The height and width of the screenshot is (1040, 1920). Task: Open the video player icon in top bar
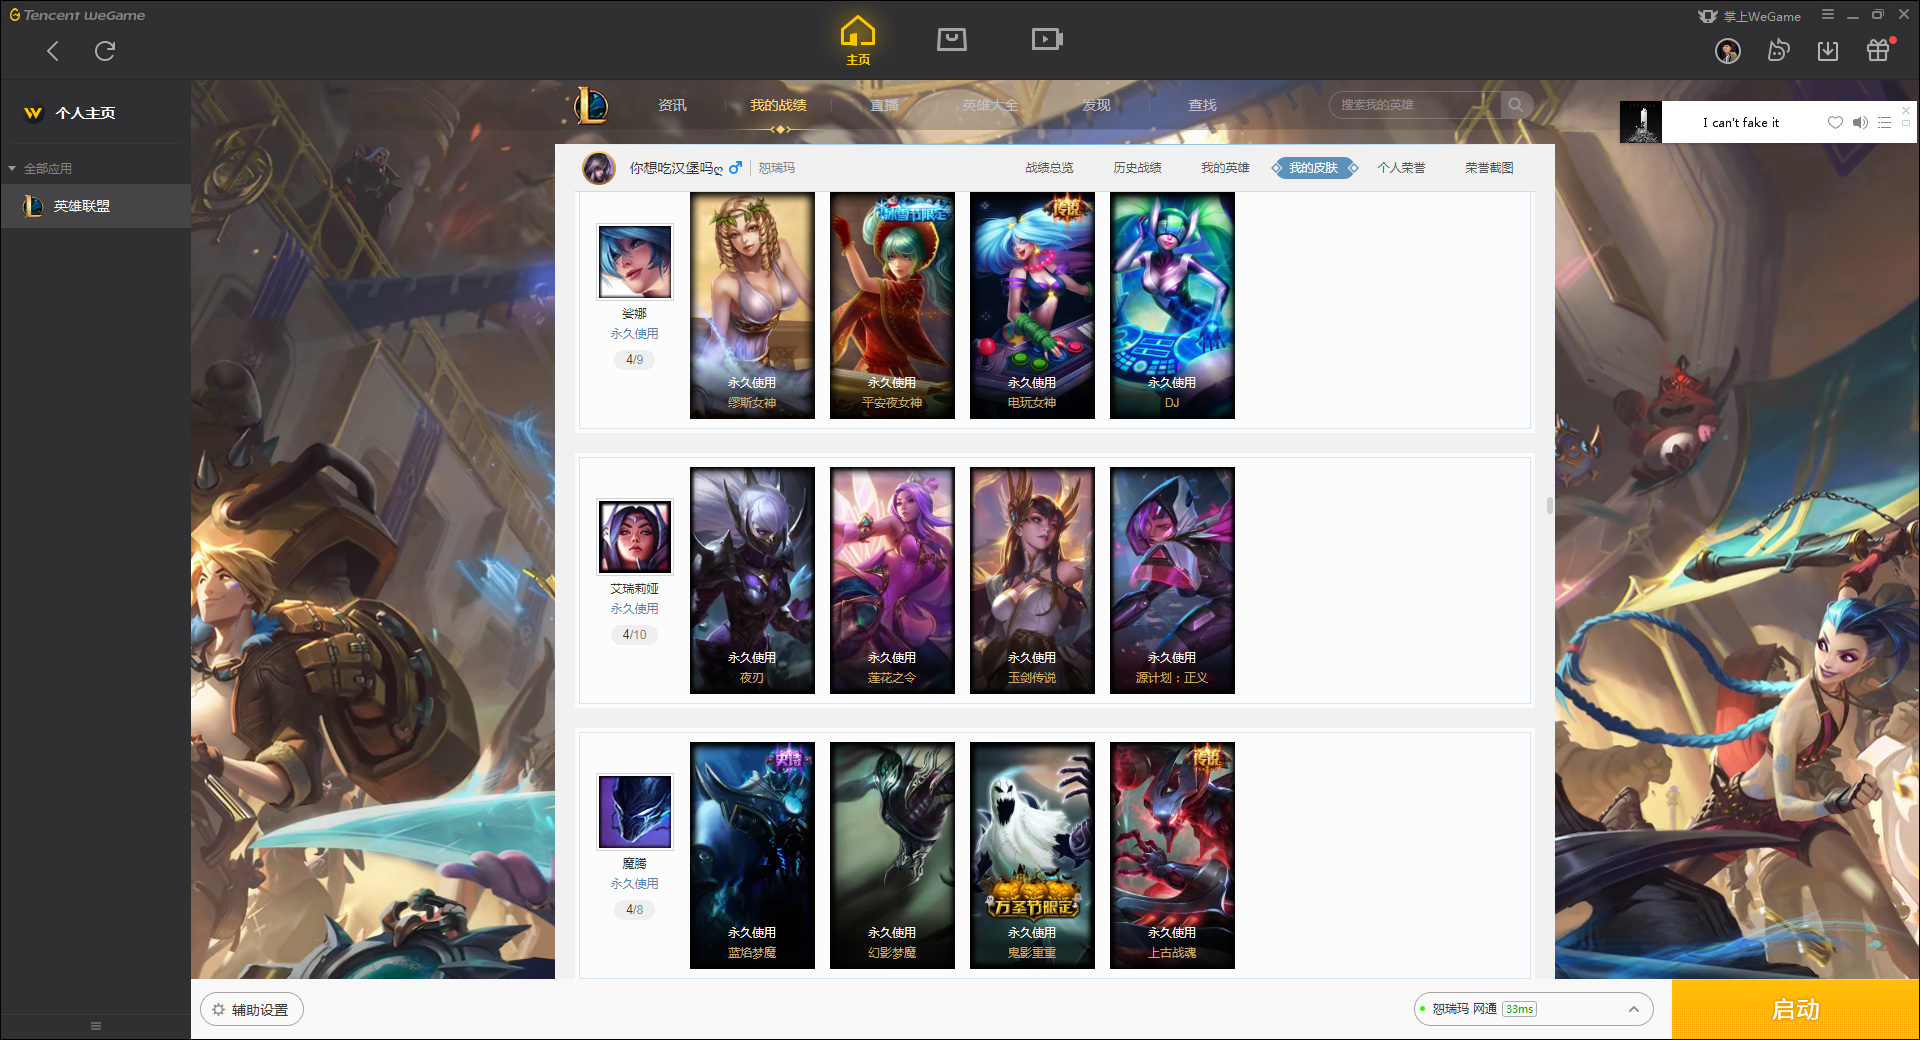pyautogui.click(x=1046, y=39)
